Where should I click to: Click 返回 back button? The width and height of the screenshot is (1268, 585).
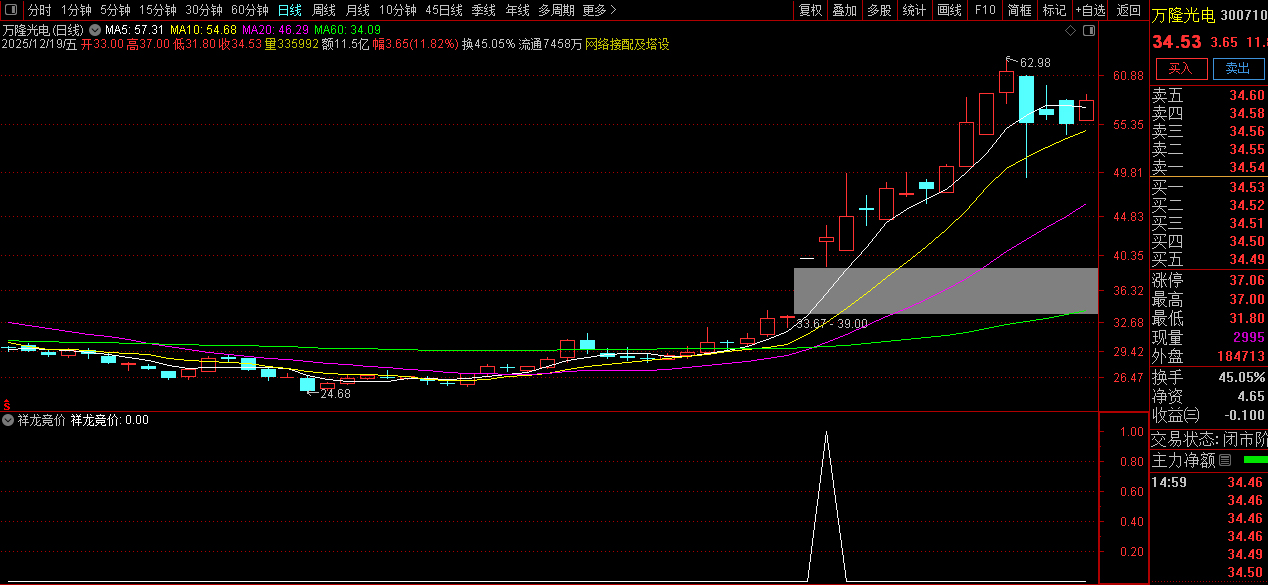pyautogui.click(x=1128, y=10)
